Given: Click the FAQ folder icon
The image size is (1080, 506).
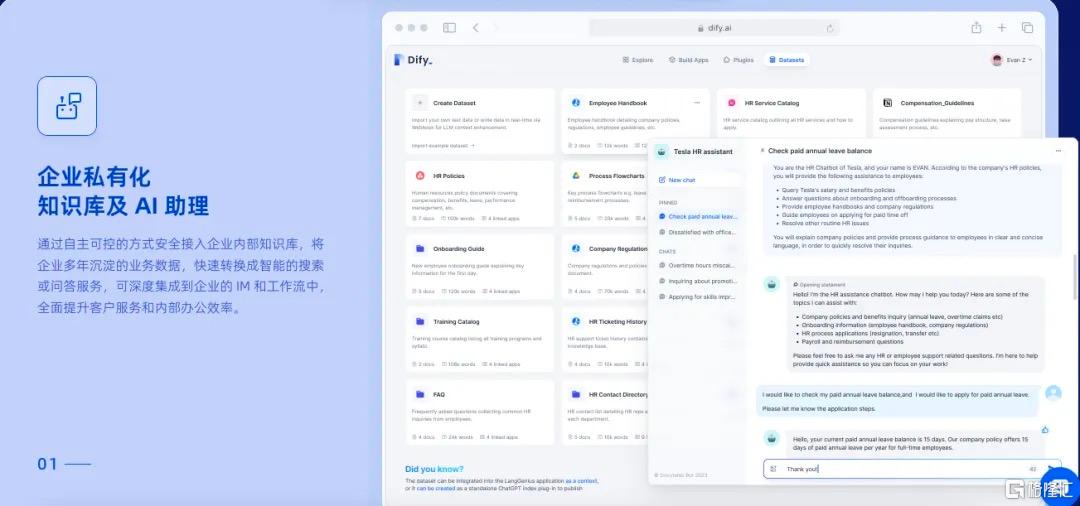Looking at the screenshot, I should [419, 394].
